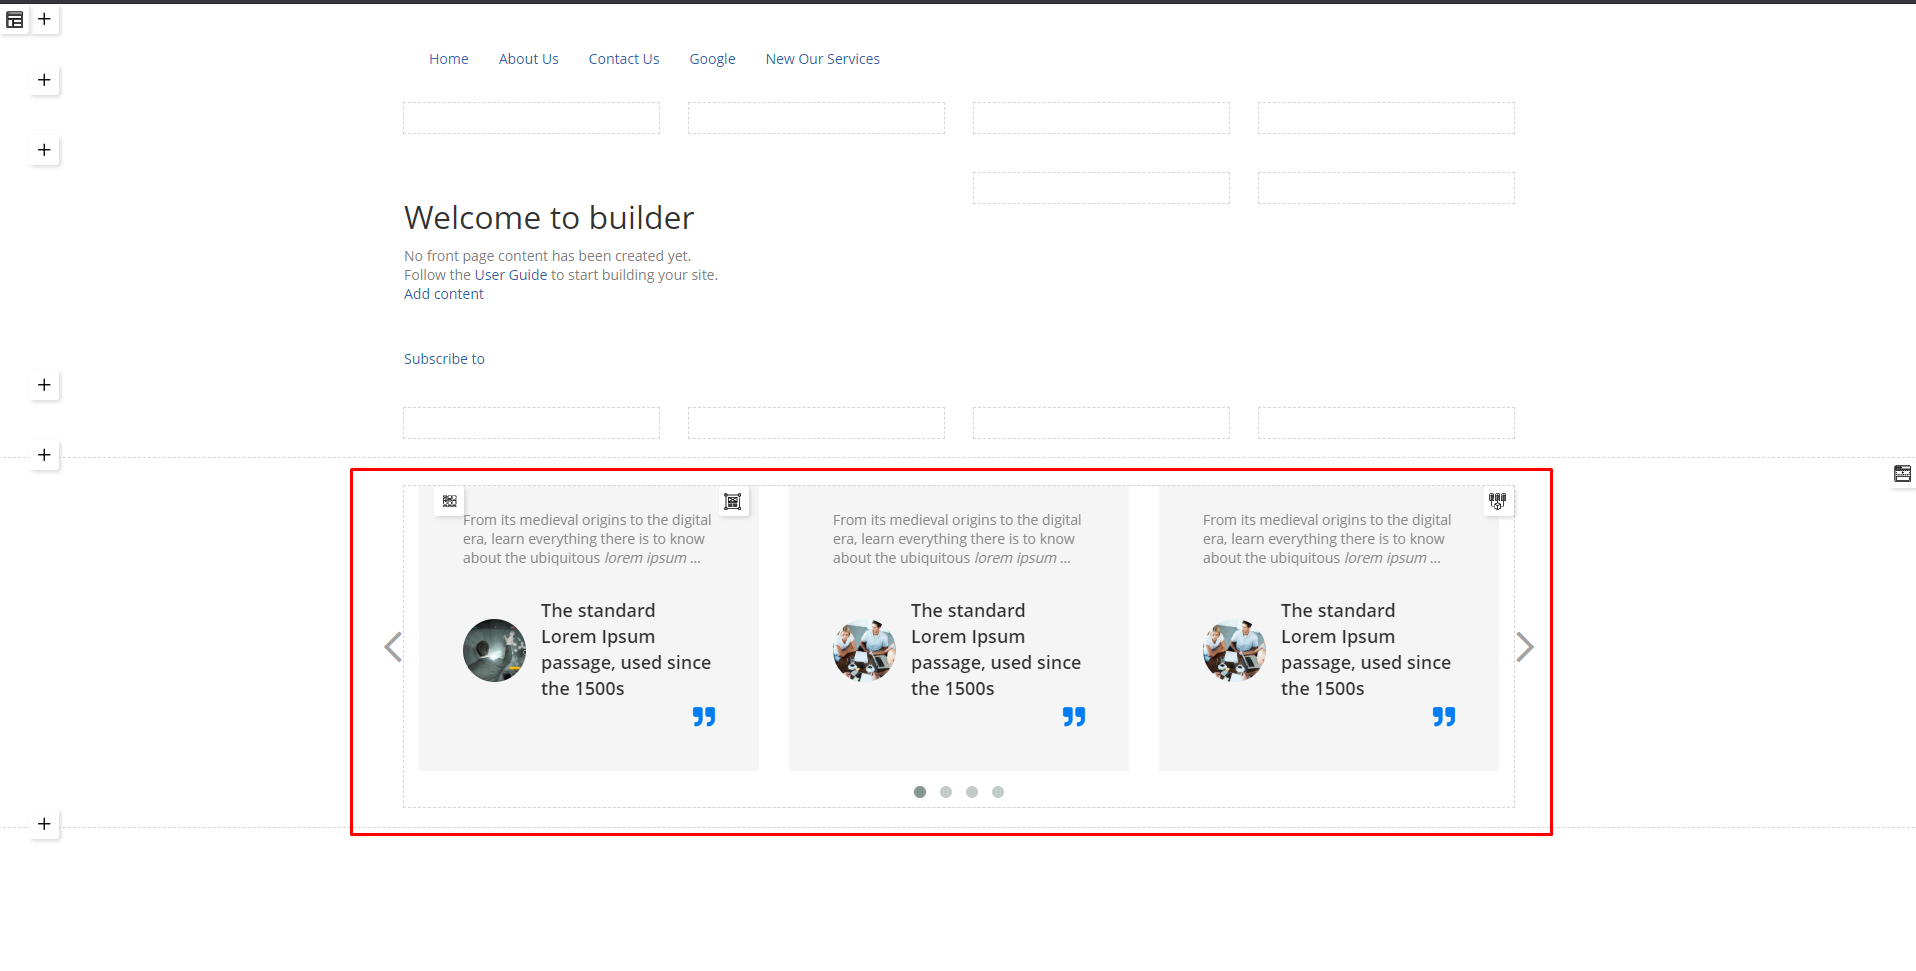This screenshot has height=971, width=1916.
Task: Click plus button nearest the Subscribe to row
Action: [x=44, y=385]
